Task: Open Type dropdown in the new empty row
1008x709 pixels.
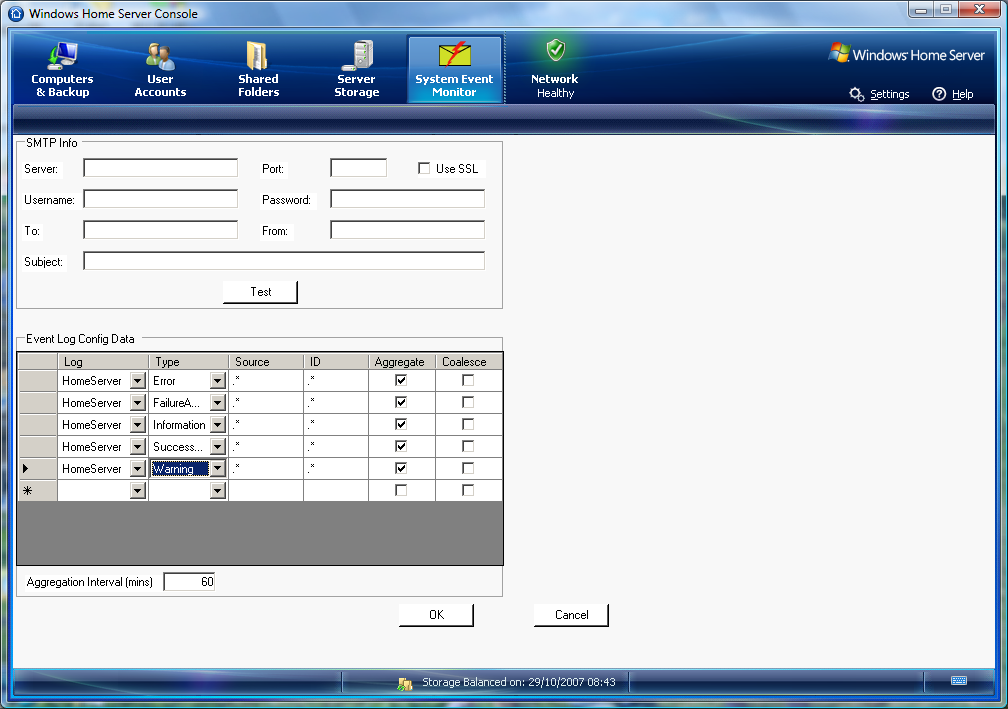Action: pyautogui.click(x=218, y=491)
